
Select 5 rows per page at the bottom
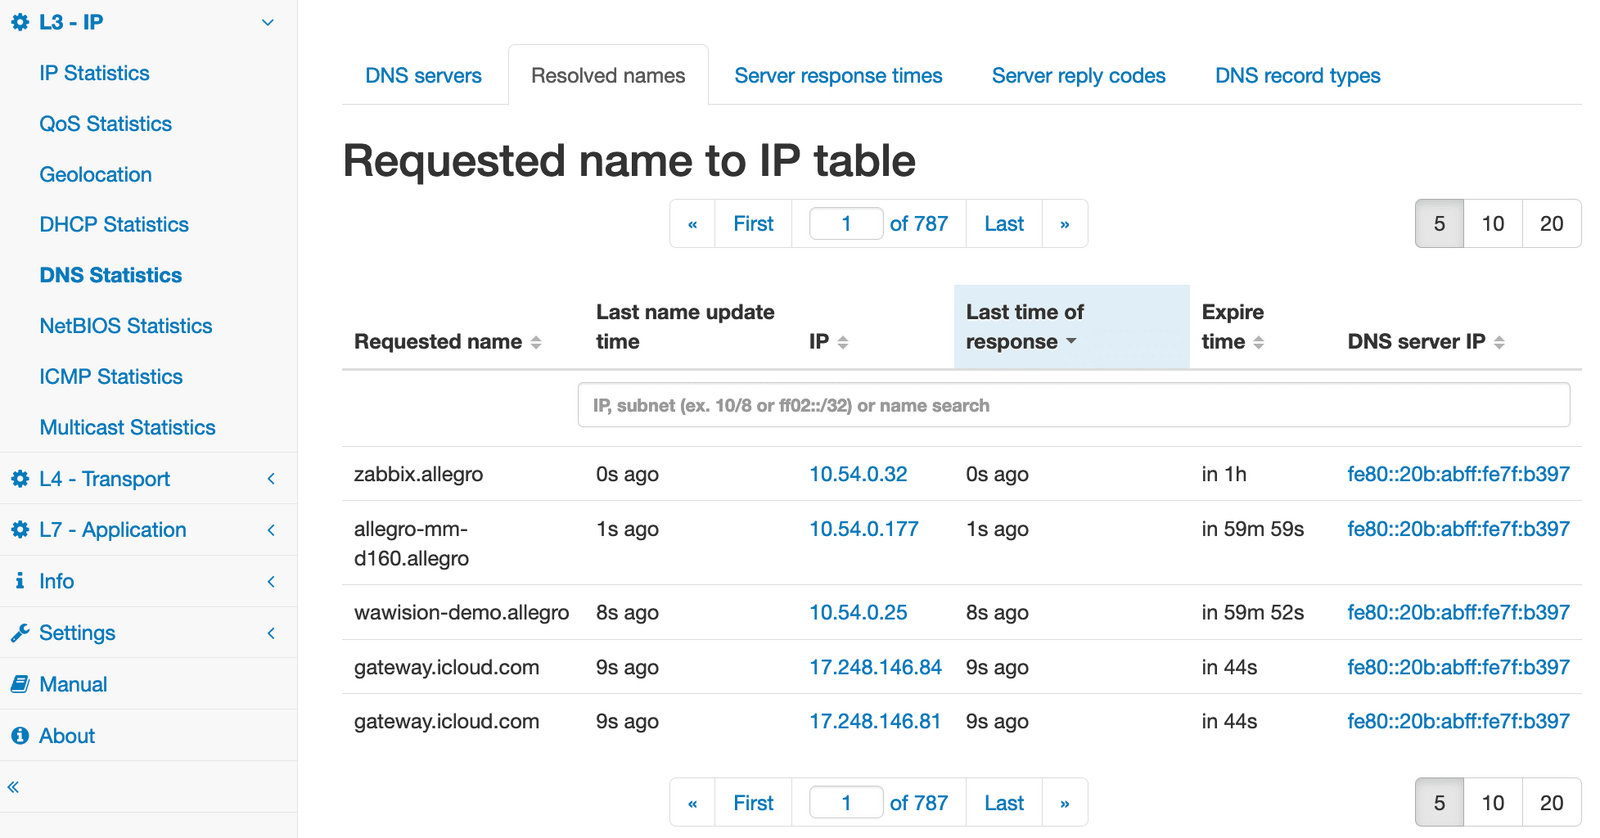click(x=1439, y=803)
